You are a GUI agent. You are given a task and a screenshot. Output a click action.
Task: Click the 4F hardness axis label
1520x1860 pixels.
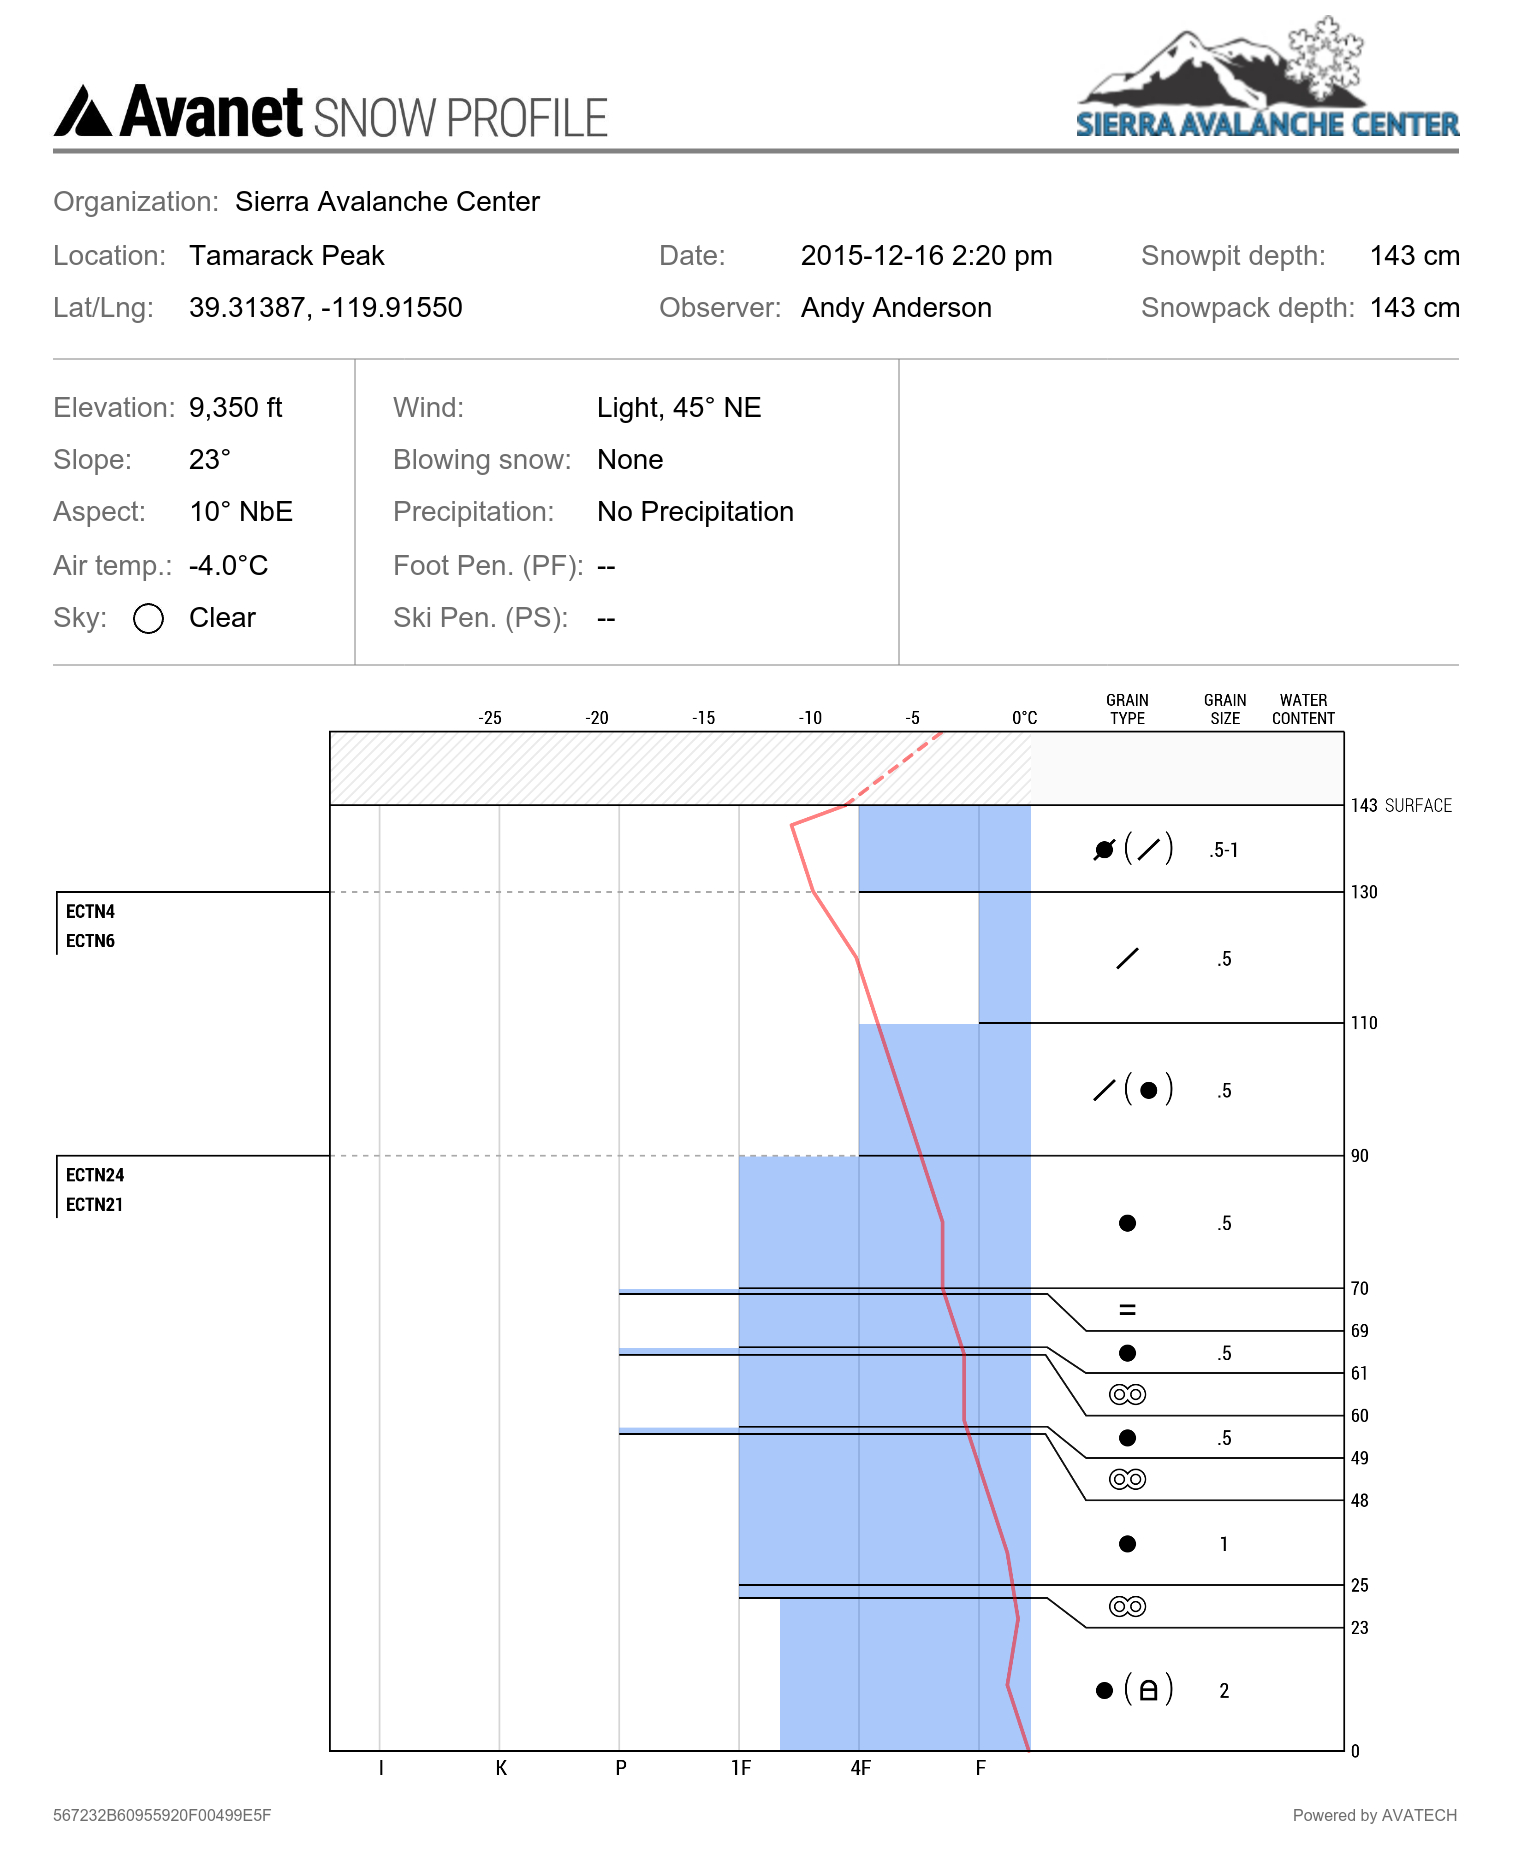[x=860, y=1768]
